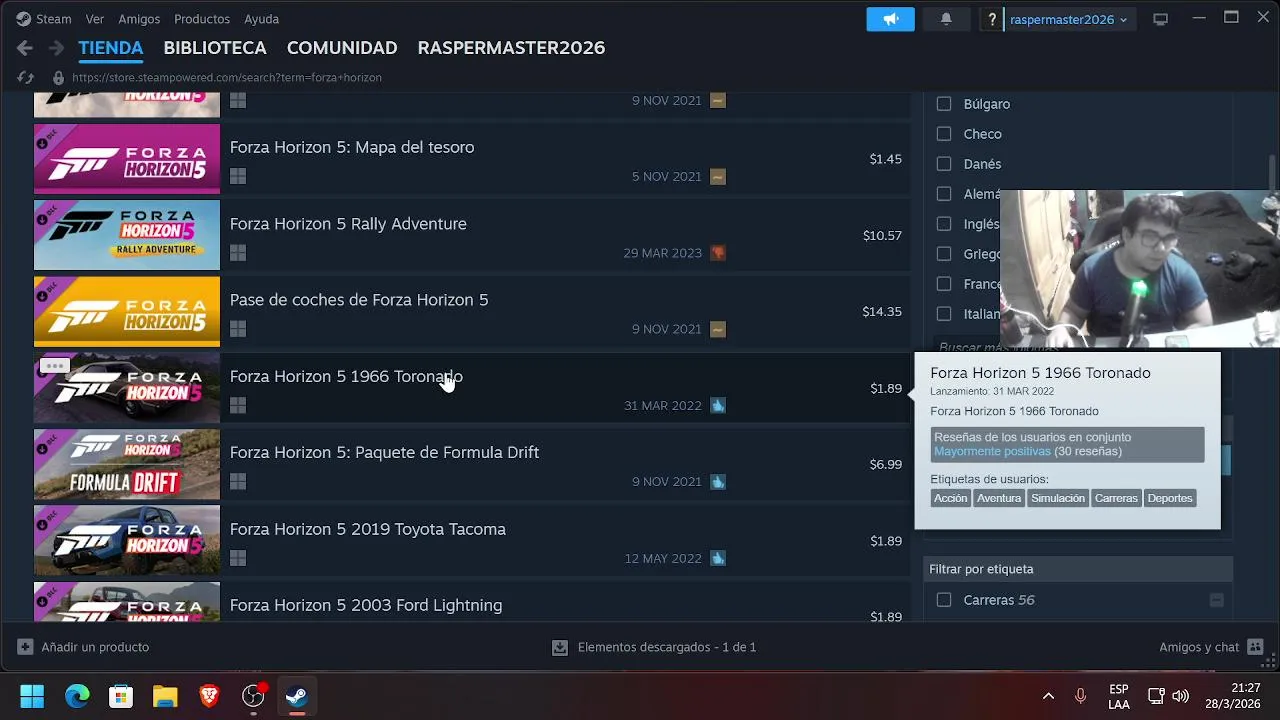
Task: Enable the Checo language checkbox
Action: point(943,134)
